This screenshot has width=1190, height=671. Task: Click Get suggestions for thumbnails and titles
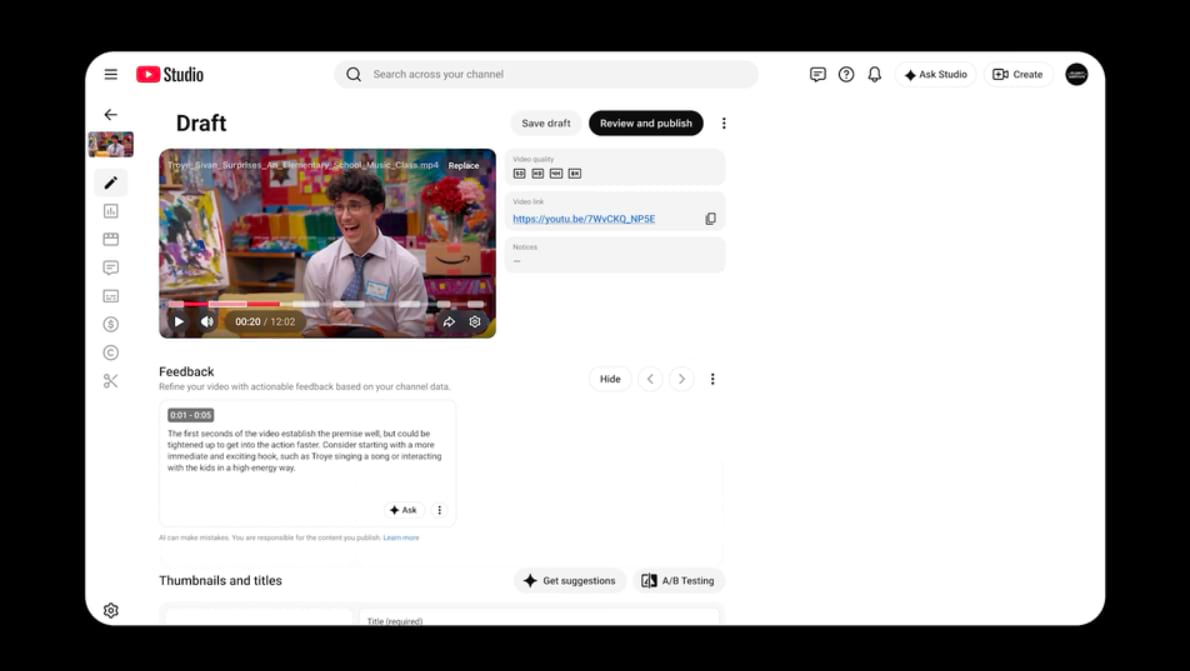570,581
